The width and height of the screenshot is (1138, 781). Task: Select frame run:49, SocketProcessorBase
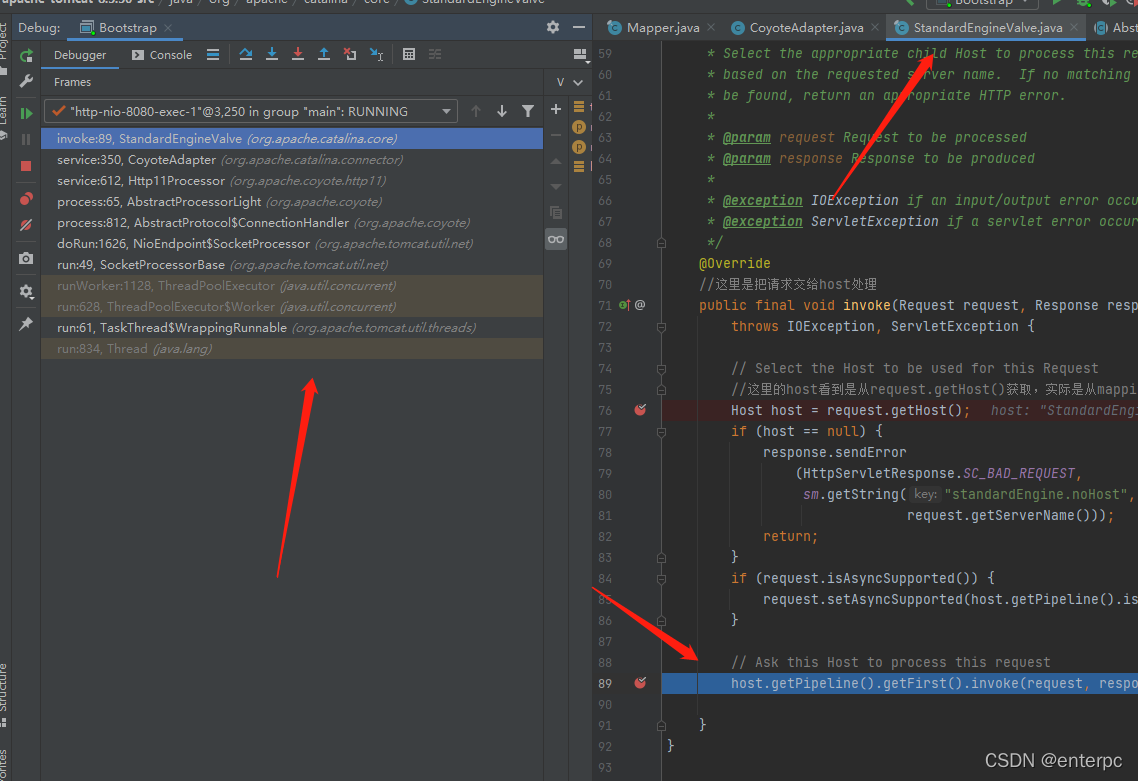tap(292, 265)
